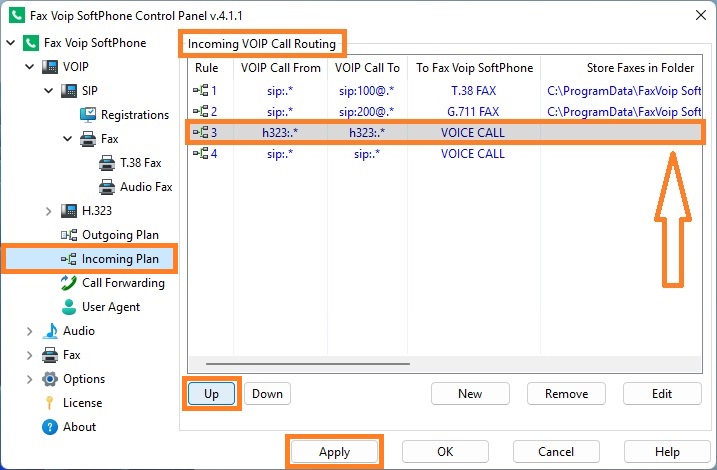Click the Incoming Plan routing icon
Screen dimensions: 717x470
(69, 259)
